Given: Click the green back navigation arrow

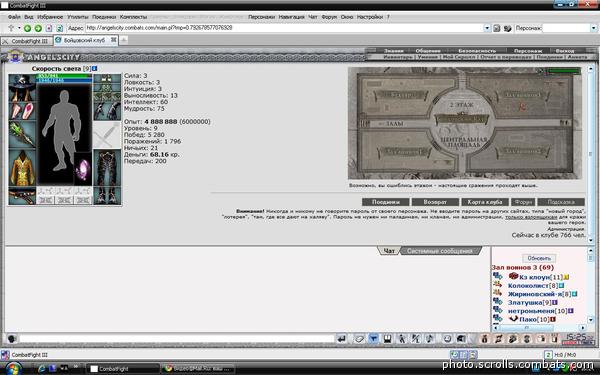Looking at the screenshot, I should 27,28.
